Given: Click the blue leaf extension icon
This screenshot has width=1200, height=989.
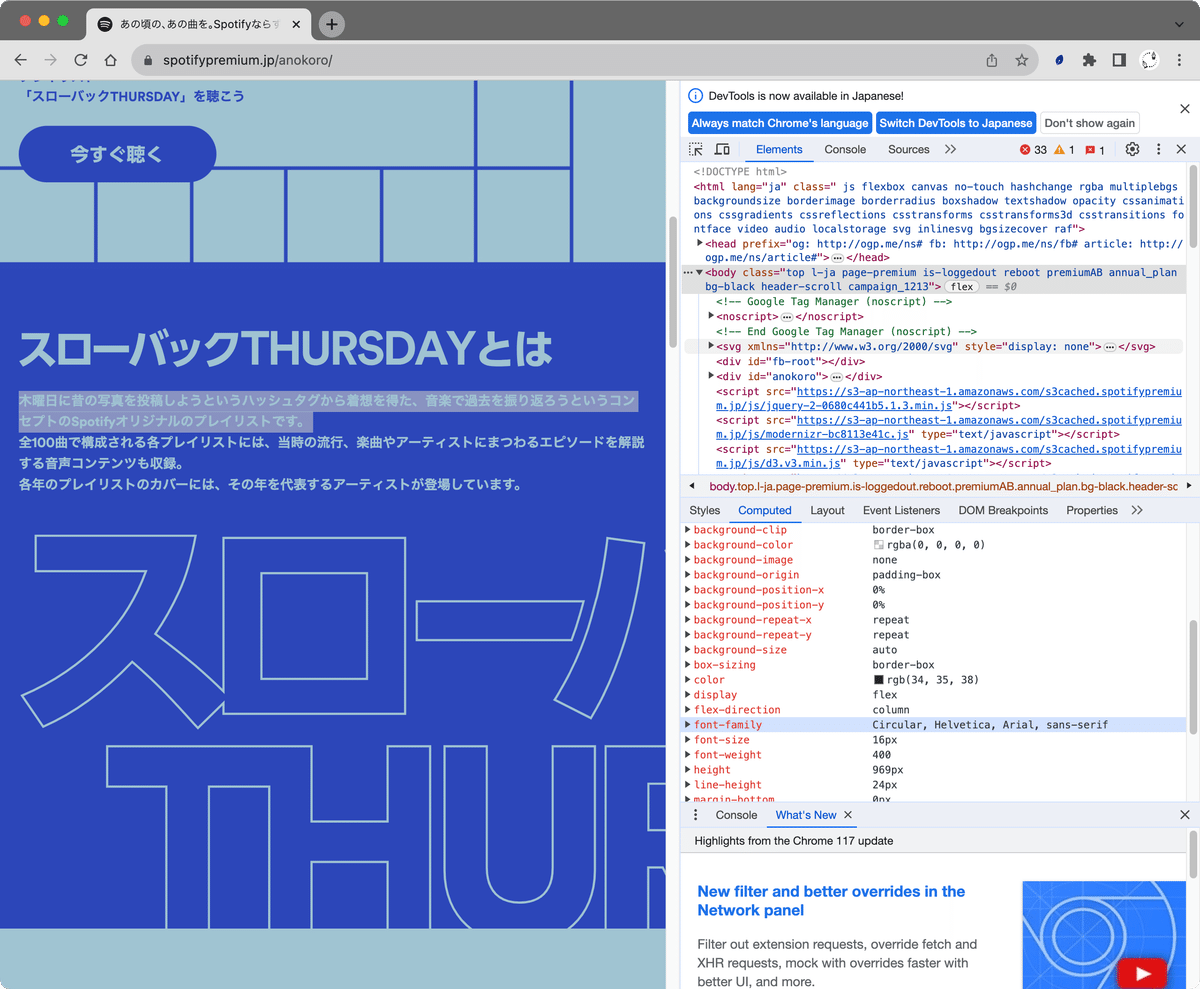Looking at the screenshot, I should pos(1059,60).
